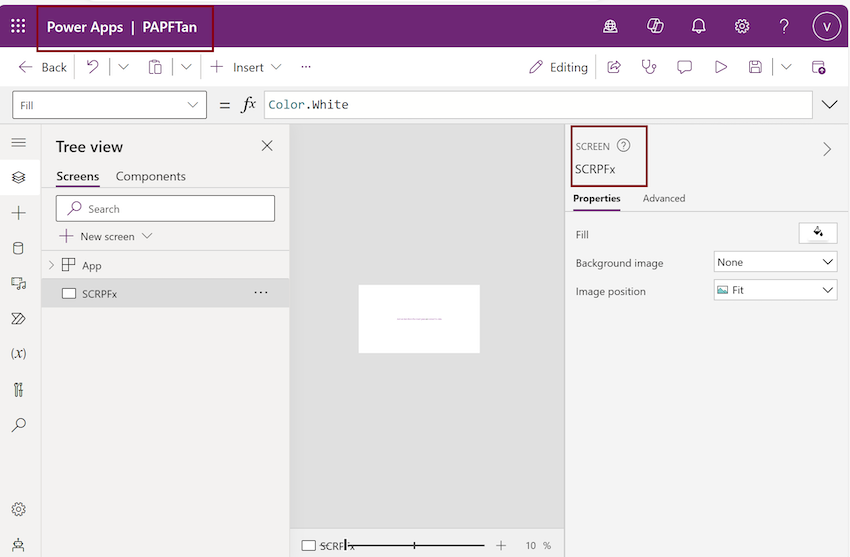Preview the app with the play icon
The width and height of the screenshot is (850, 557).
[x=720, y=67]
